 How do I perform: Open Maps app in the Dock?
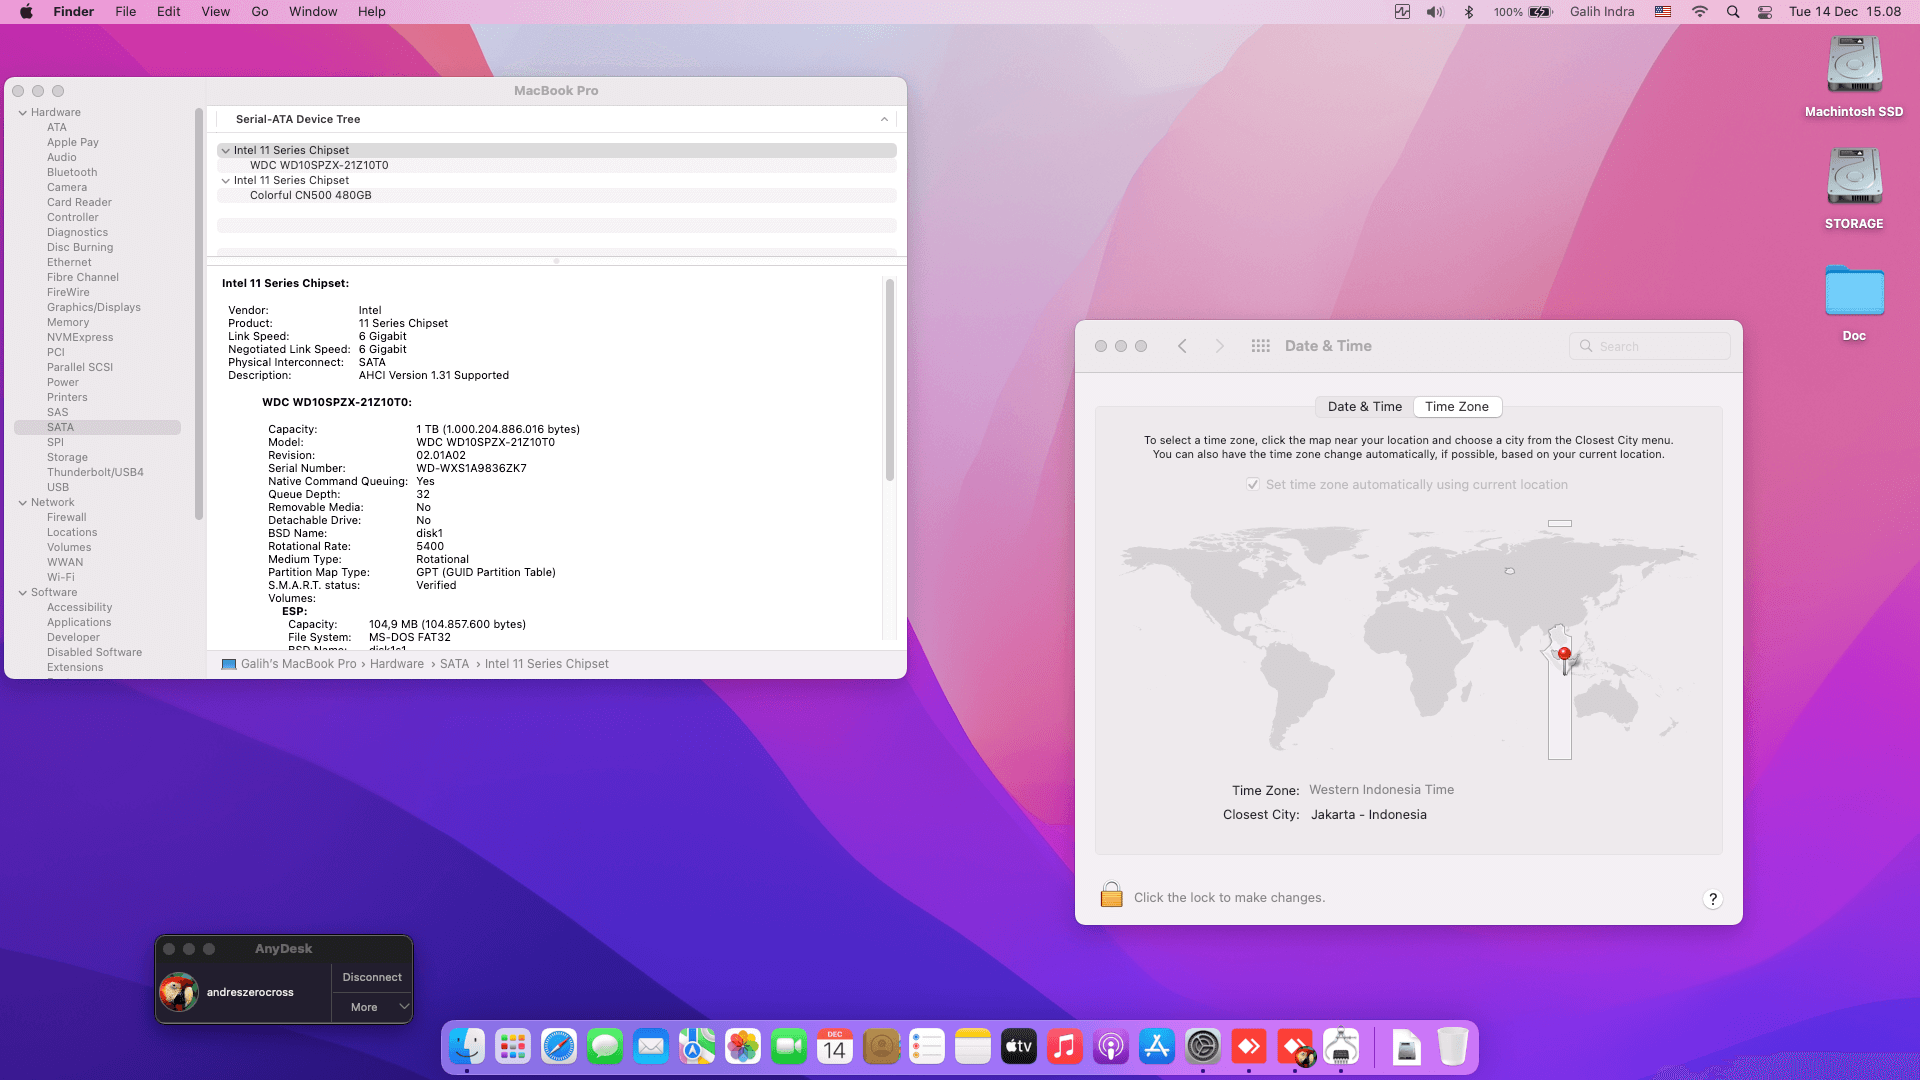tap(697, 1047)
